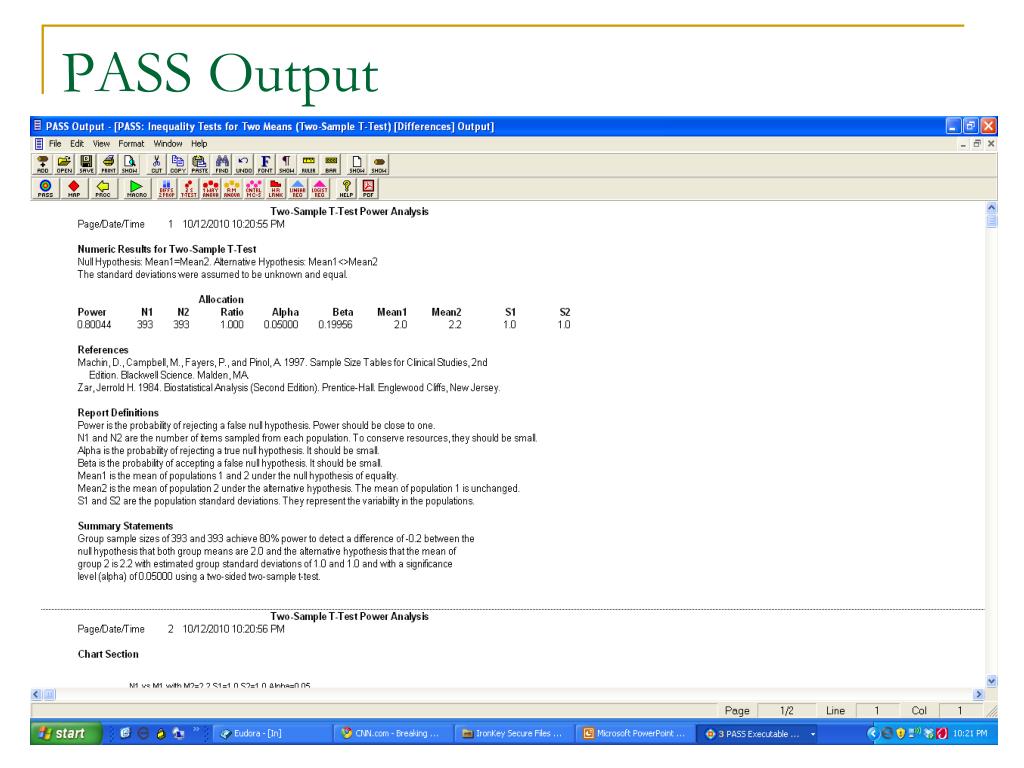
Task: Open the FONT dialog icon
Action: click(264, 164)
